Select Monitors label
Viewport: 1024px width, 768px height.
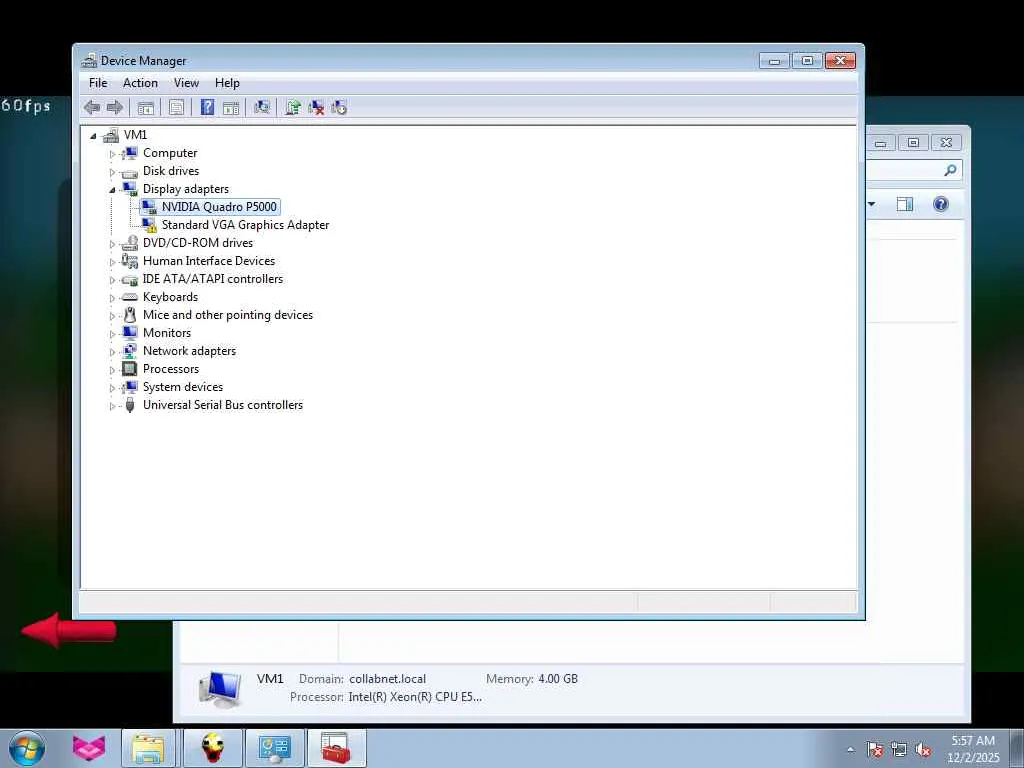point(167,332)
